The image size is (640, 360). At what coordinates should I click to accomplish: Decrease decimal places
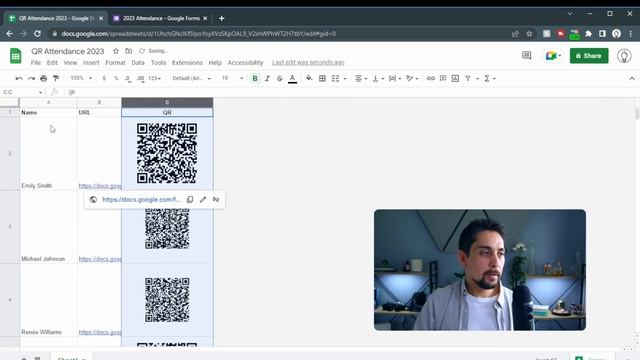[128, 78]
